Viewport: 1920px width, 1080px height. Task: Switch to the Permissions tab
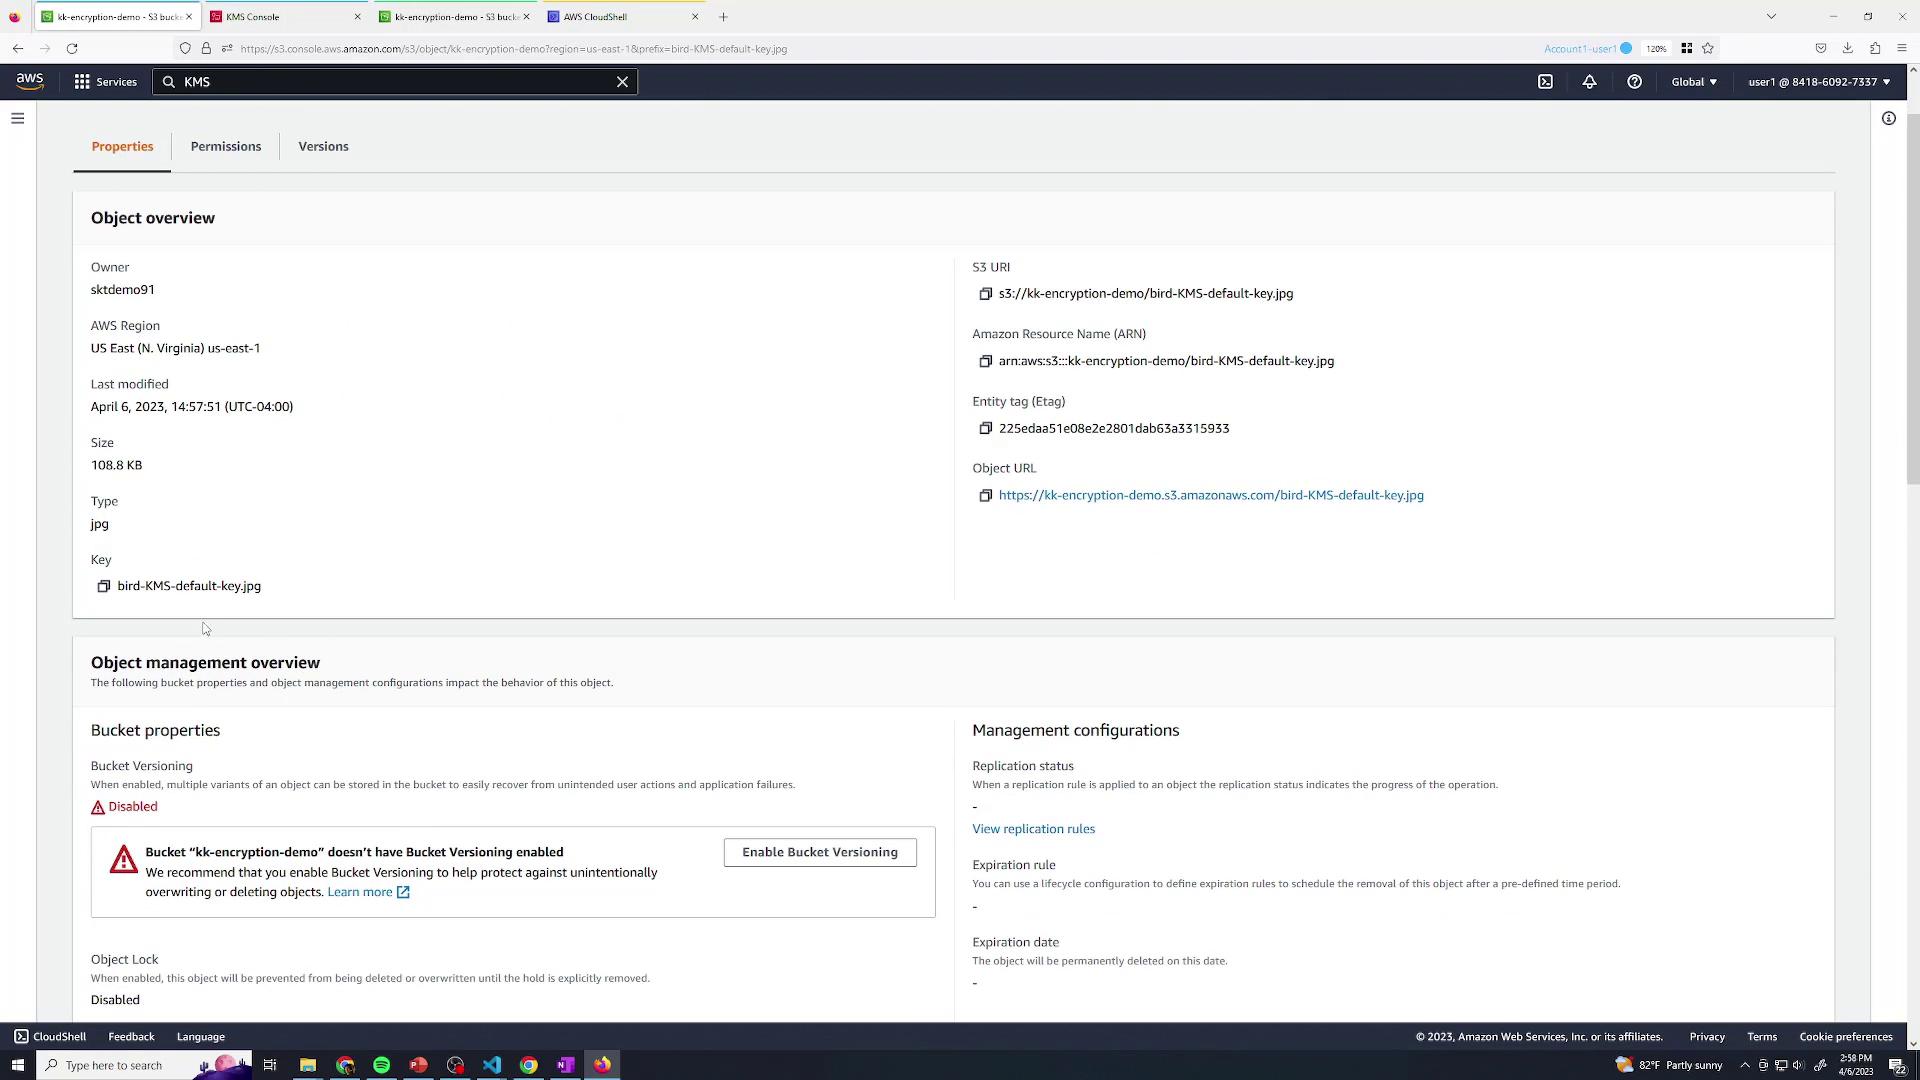pyautogui.click(x=225, y=147)
